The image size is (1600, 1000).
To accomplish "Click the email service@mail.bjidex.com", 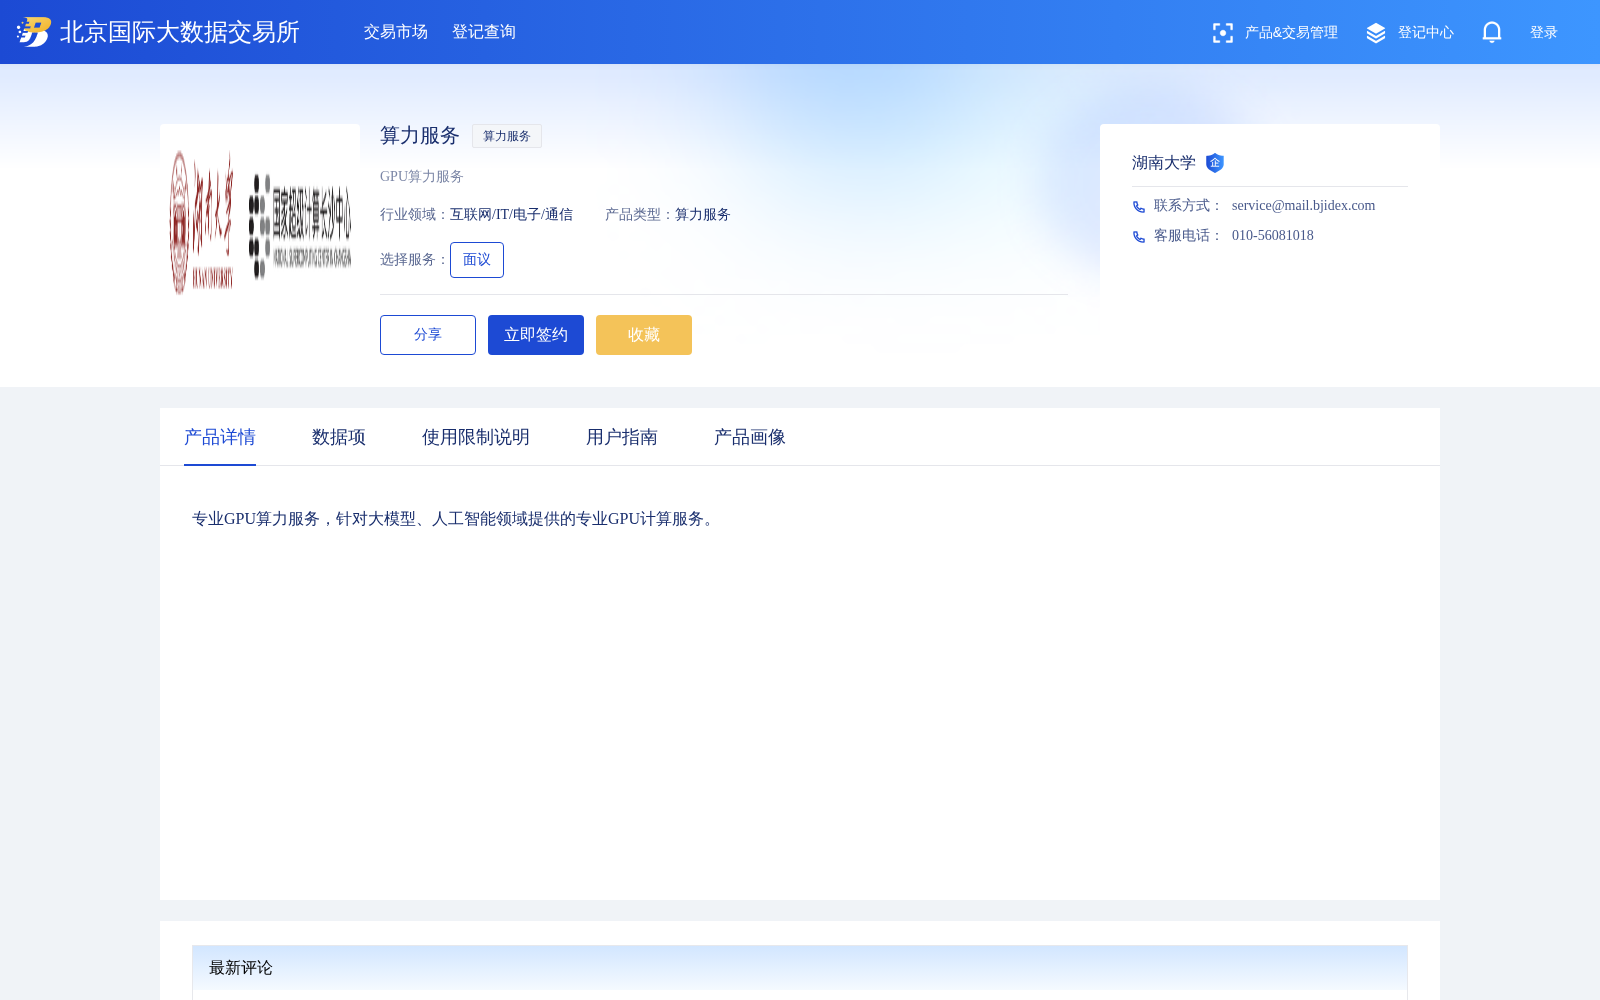I will pyautogui.click(x=1303, y=206).
